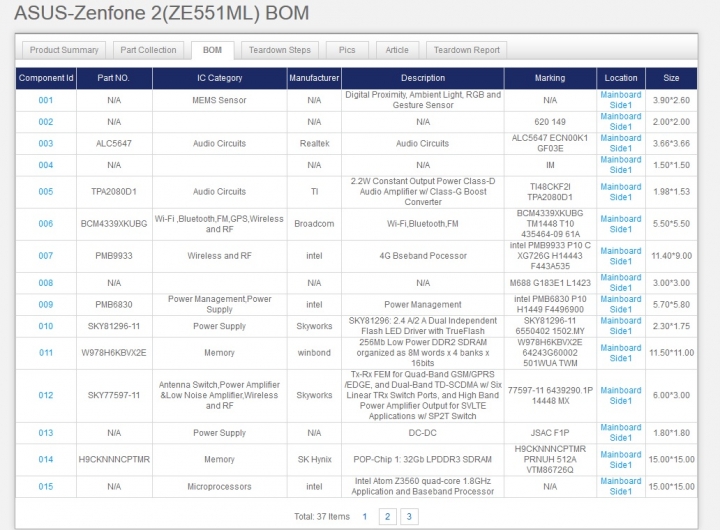Image resolution: width=720 pixels, height=530 pixels.
Task: Select page 1 in pagination
Action: [365, 517]
